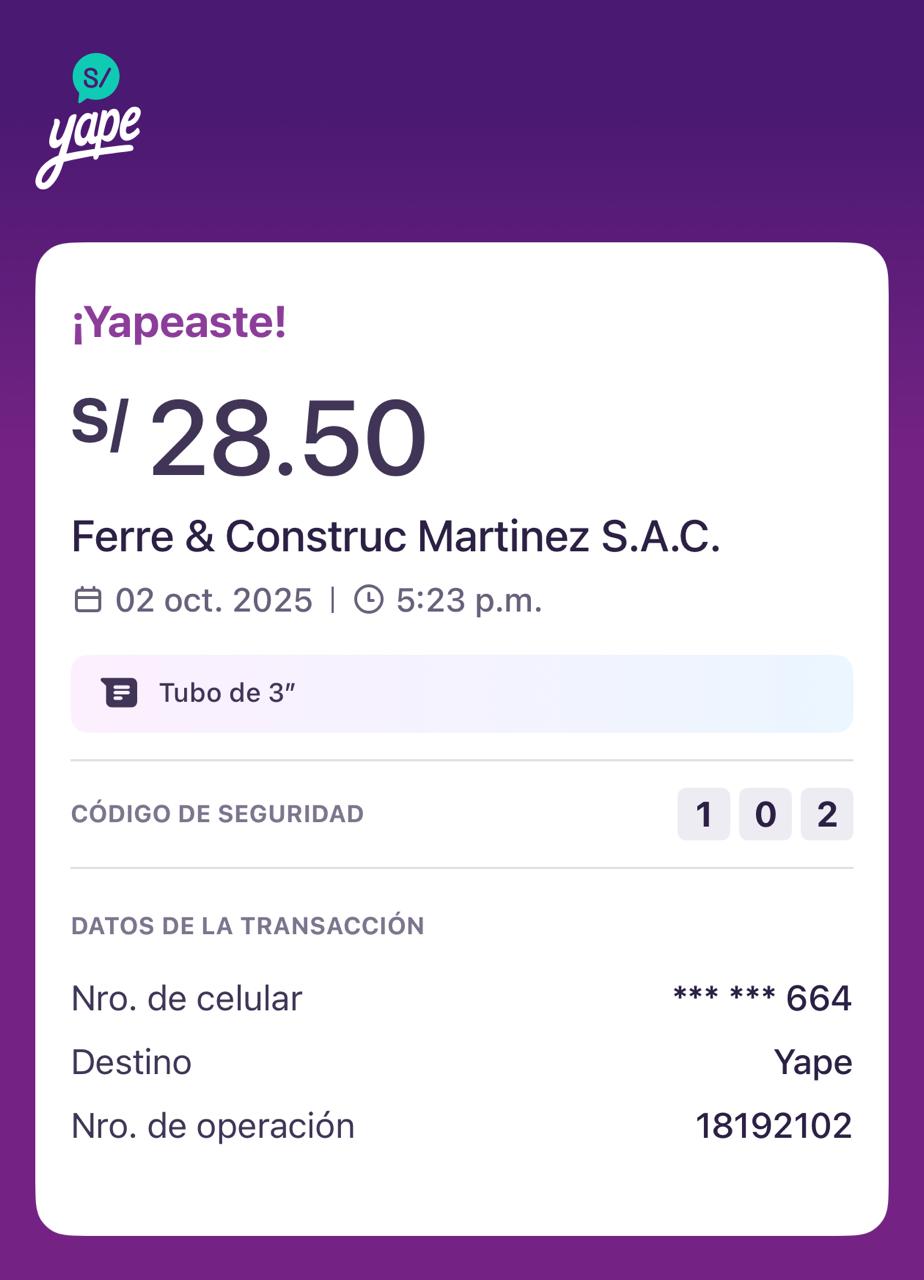Click the clock icon beside the time
The width and height of the screenshot is (924, 1280).
(x=369, y=600)
